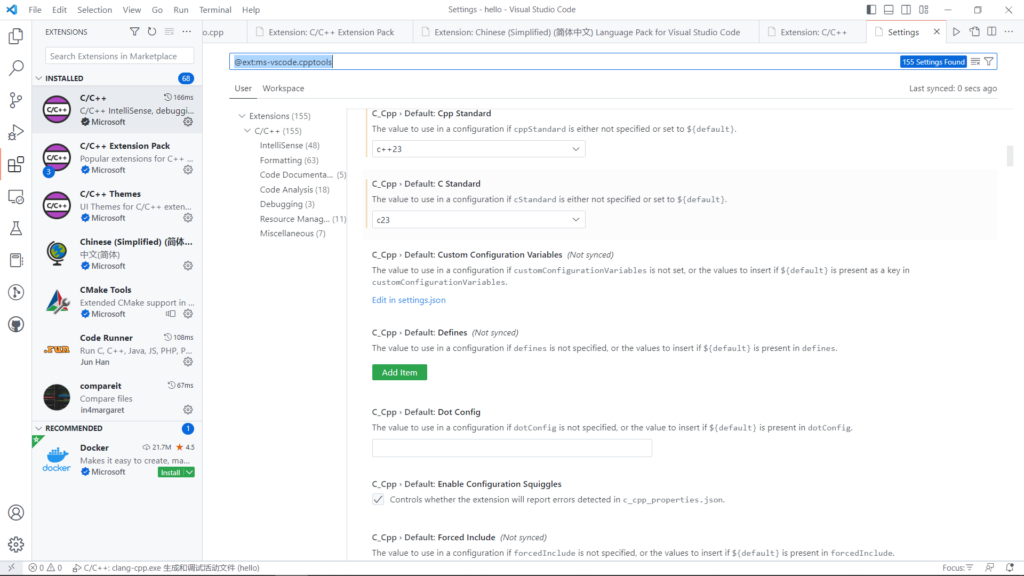Open the Source Control view
This screenshot has width=1024, height=576.
pyautogui.click(x=16, y=100)
